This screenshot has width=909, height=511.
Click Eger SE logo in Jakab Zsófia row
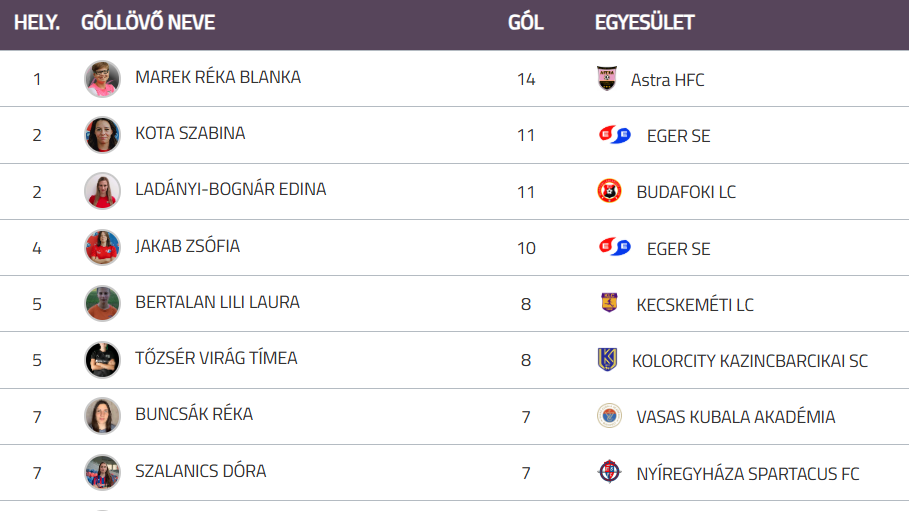pyautogui.click(x=614, y=247)
